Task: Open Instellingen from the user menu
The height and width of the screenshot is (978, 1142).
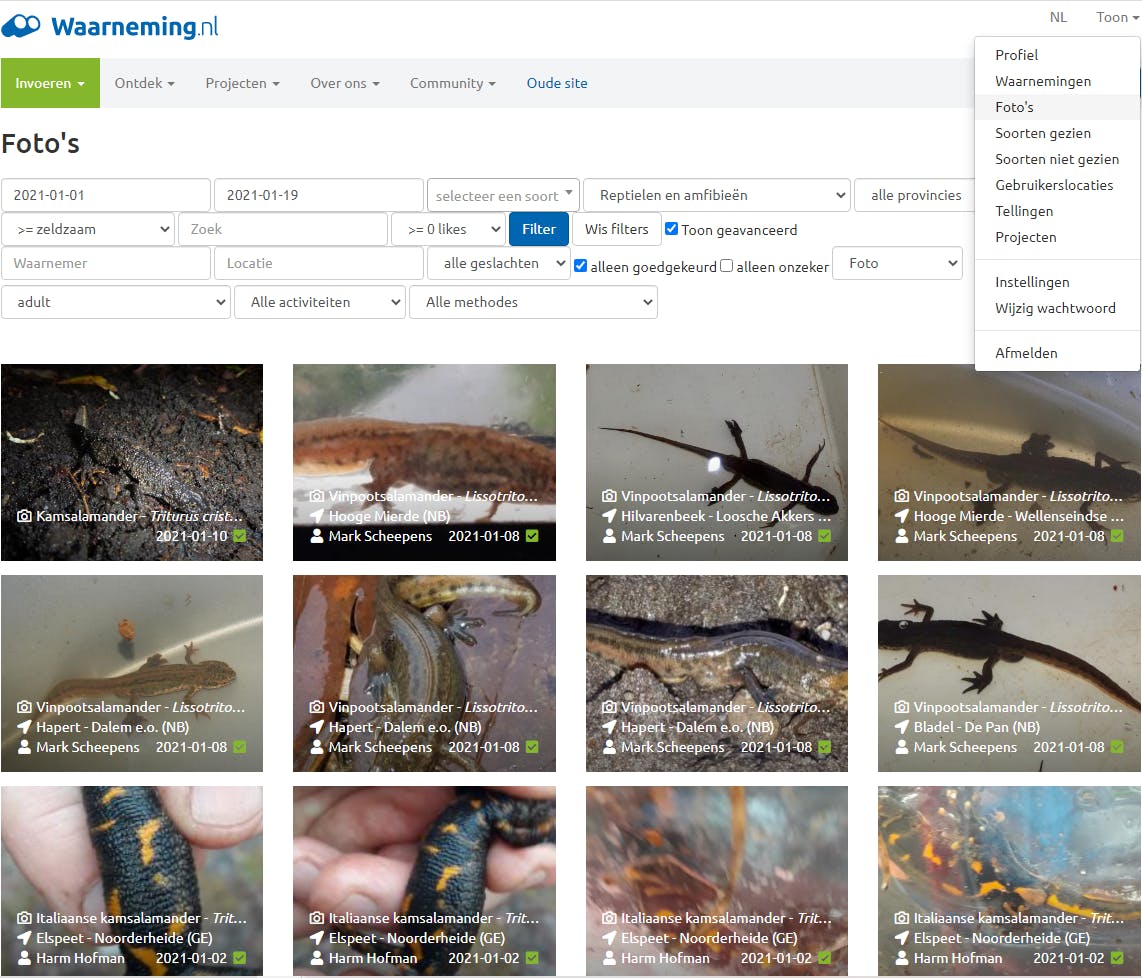Action: [x=1058, y=283]
